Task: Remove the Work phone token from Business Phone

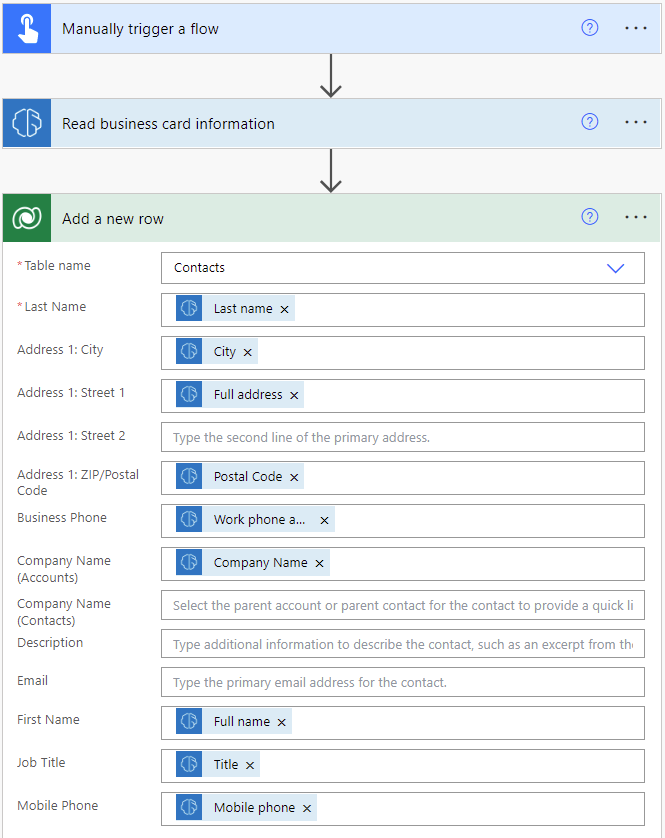Action: [324, 521]
